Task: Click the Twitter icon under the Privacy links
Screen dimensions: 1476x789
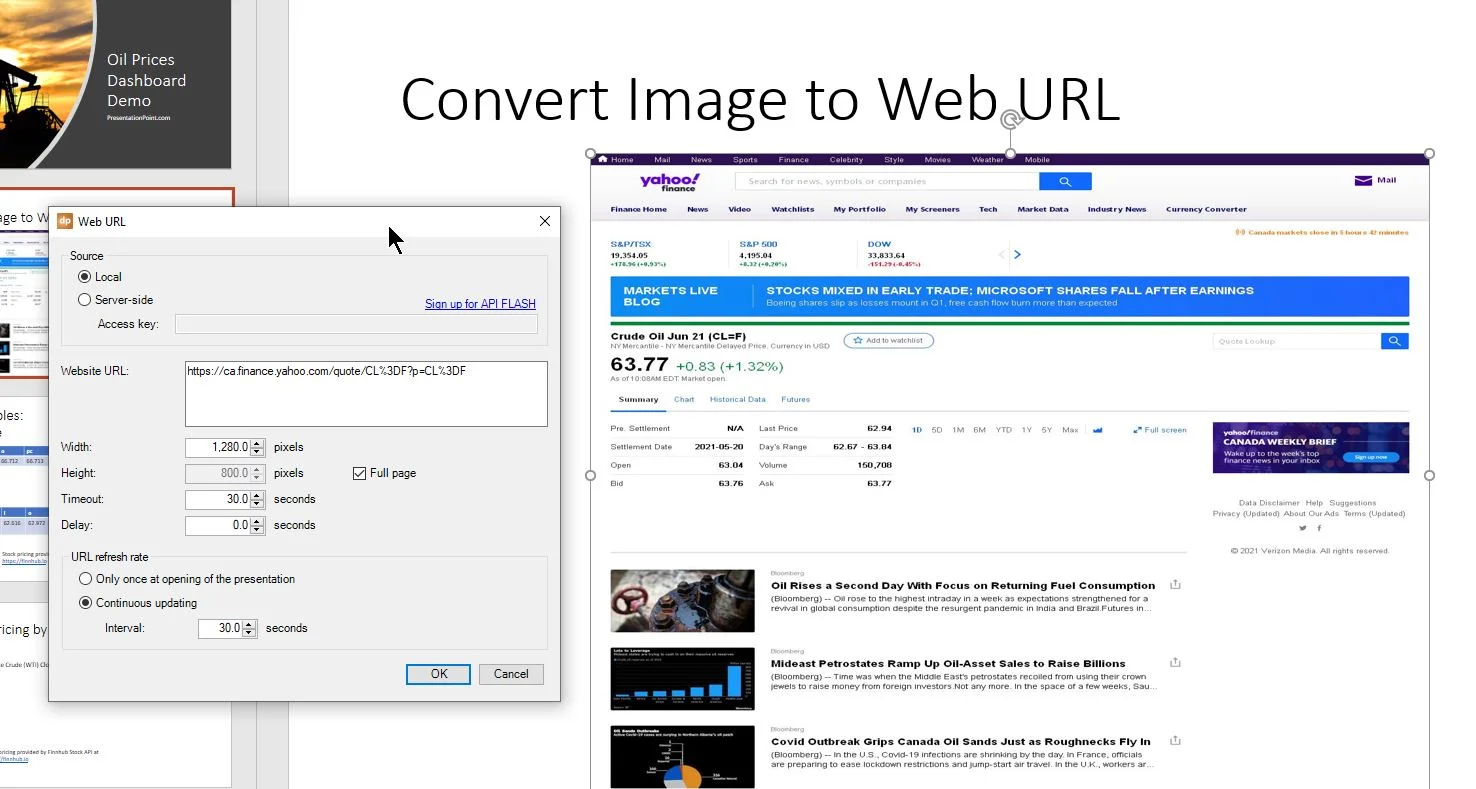Action: click(x=1302, y=528)
